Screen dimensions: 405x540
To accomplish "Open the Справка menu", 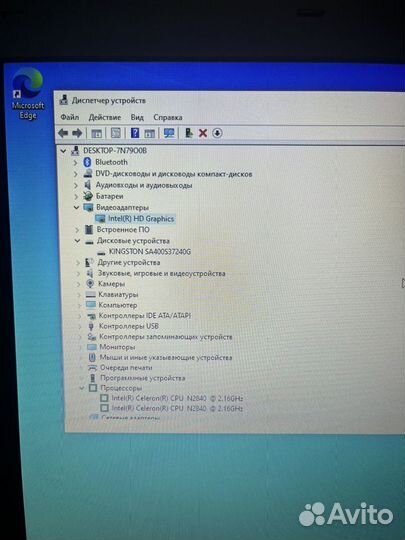I will [168, 117].
